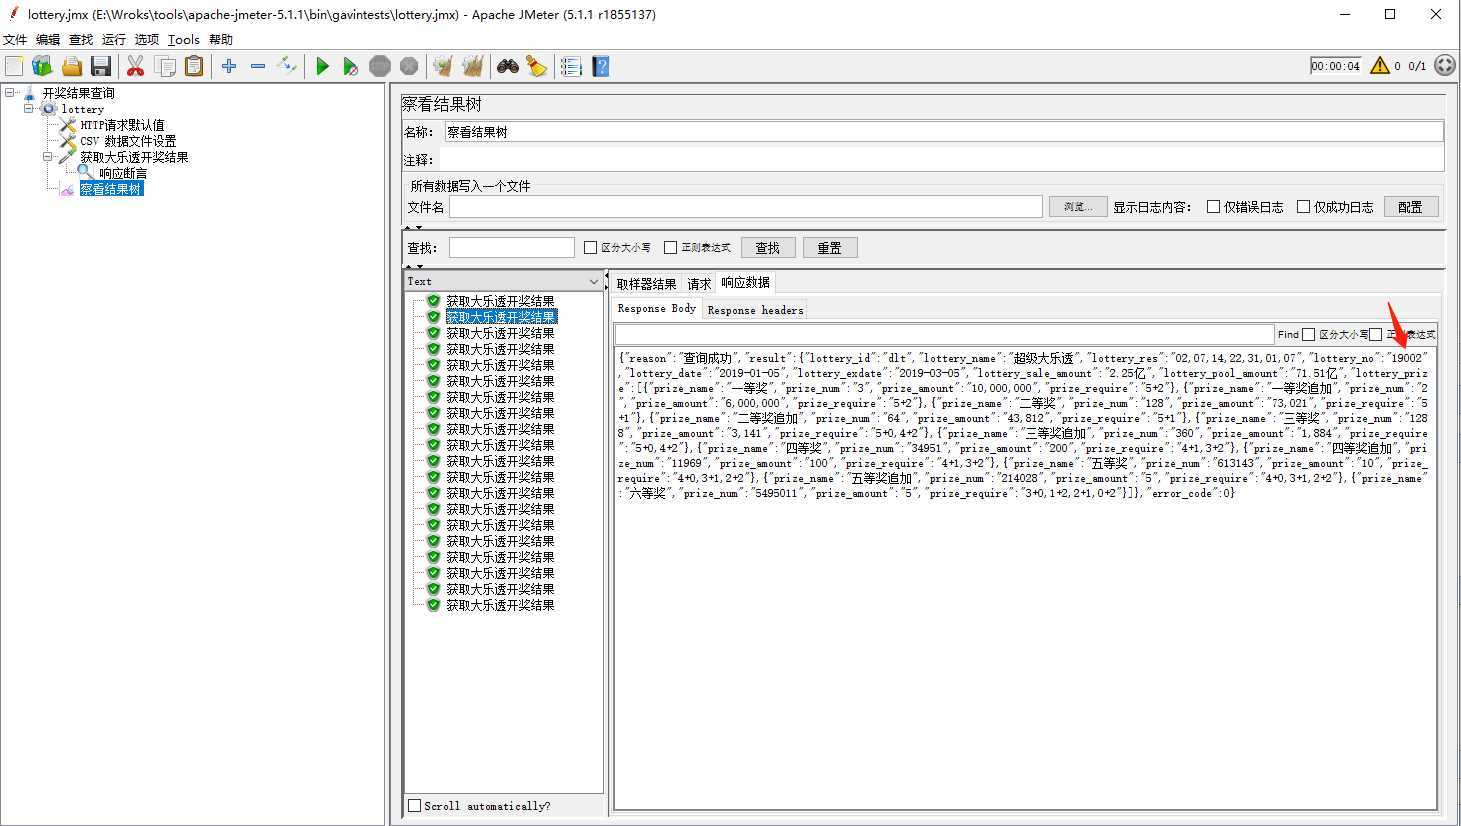Switch to the 请求 tab

point(699,284)
